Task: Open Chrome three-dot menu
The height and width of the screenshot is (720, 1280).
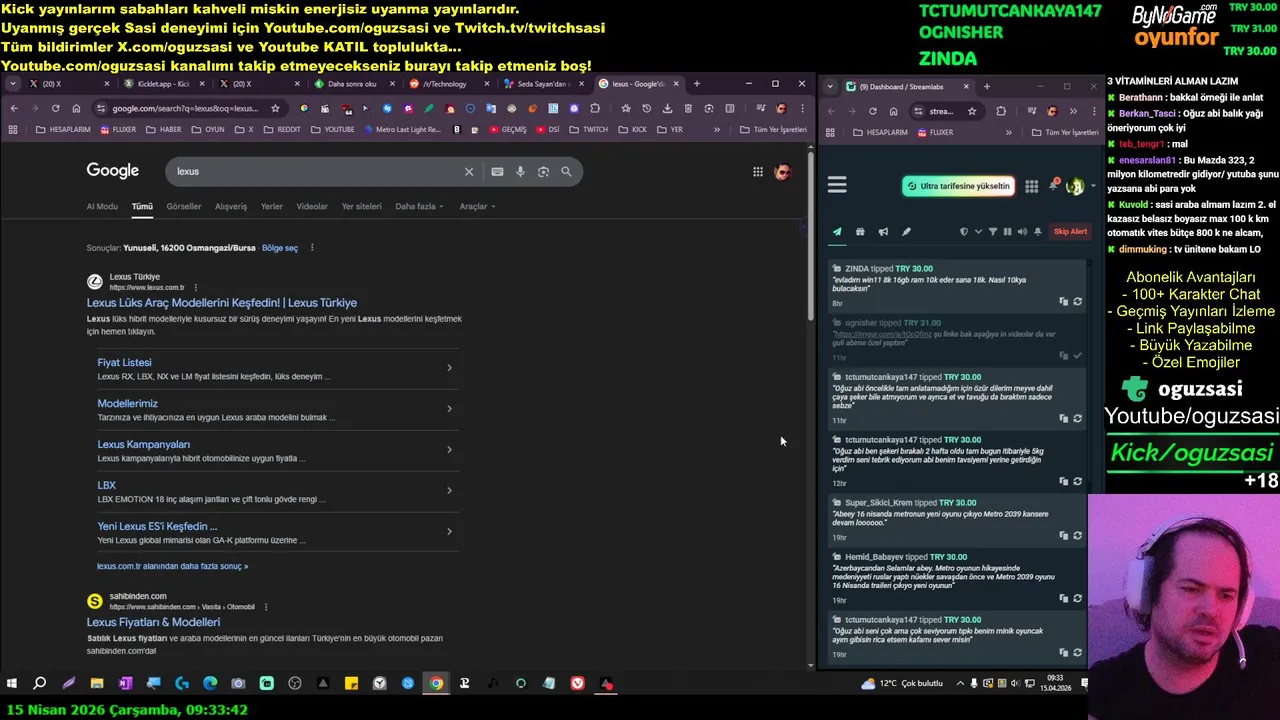Action: [x=802, y=108]
